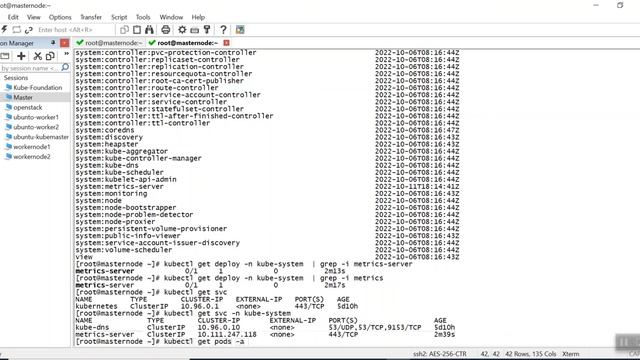The height and width of the screenshot is (360, 640).
Task: Open the Tools menu
Action: click(x=143, y=17)
